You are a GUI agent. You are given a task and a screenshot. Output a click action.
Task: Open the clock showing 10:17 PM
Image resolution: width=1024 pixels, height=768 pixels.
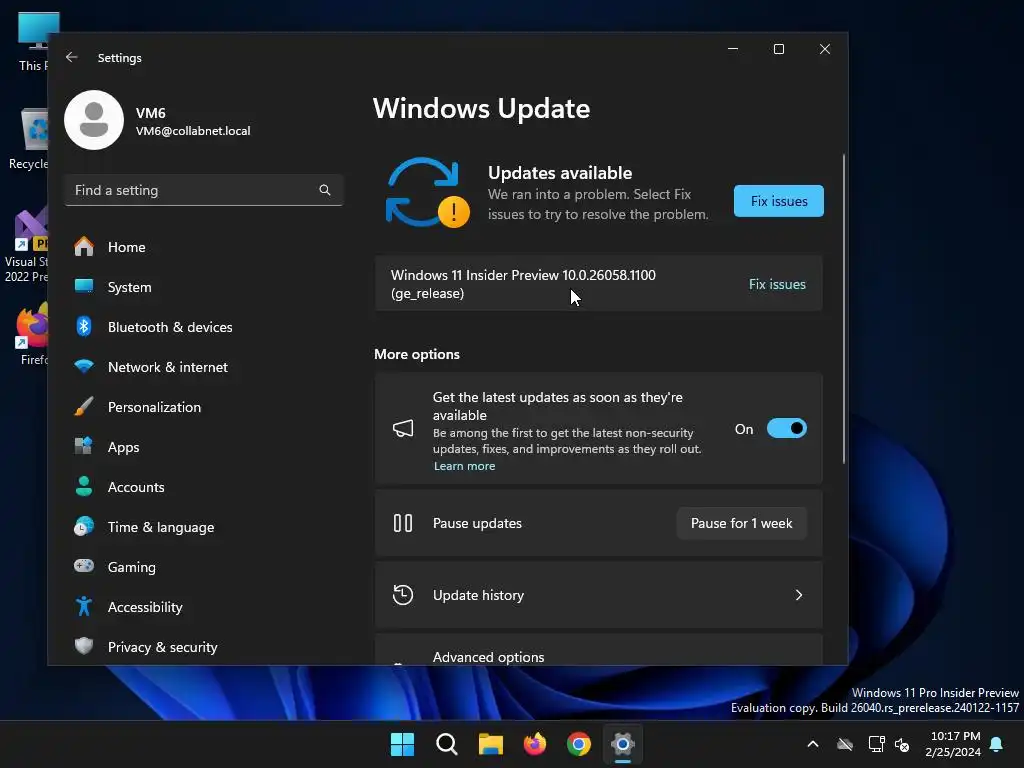click(953, 744)
